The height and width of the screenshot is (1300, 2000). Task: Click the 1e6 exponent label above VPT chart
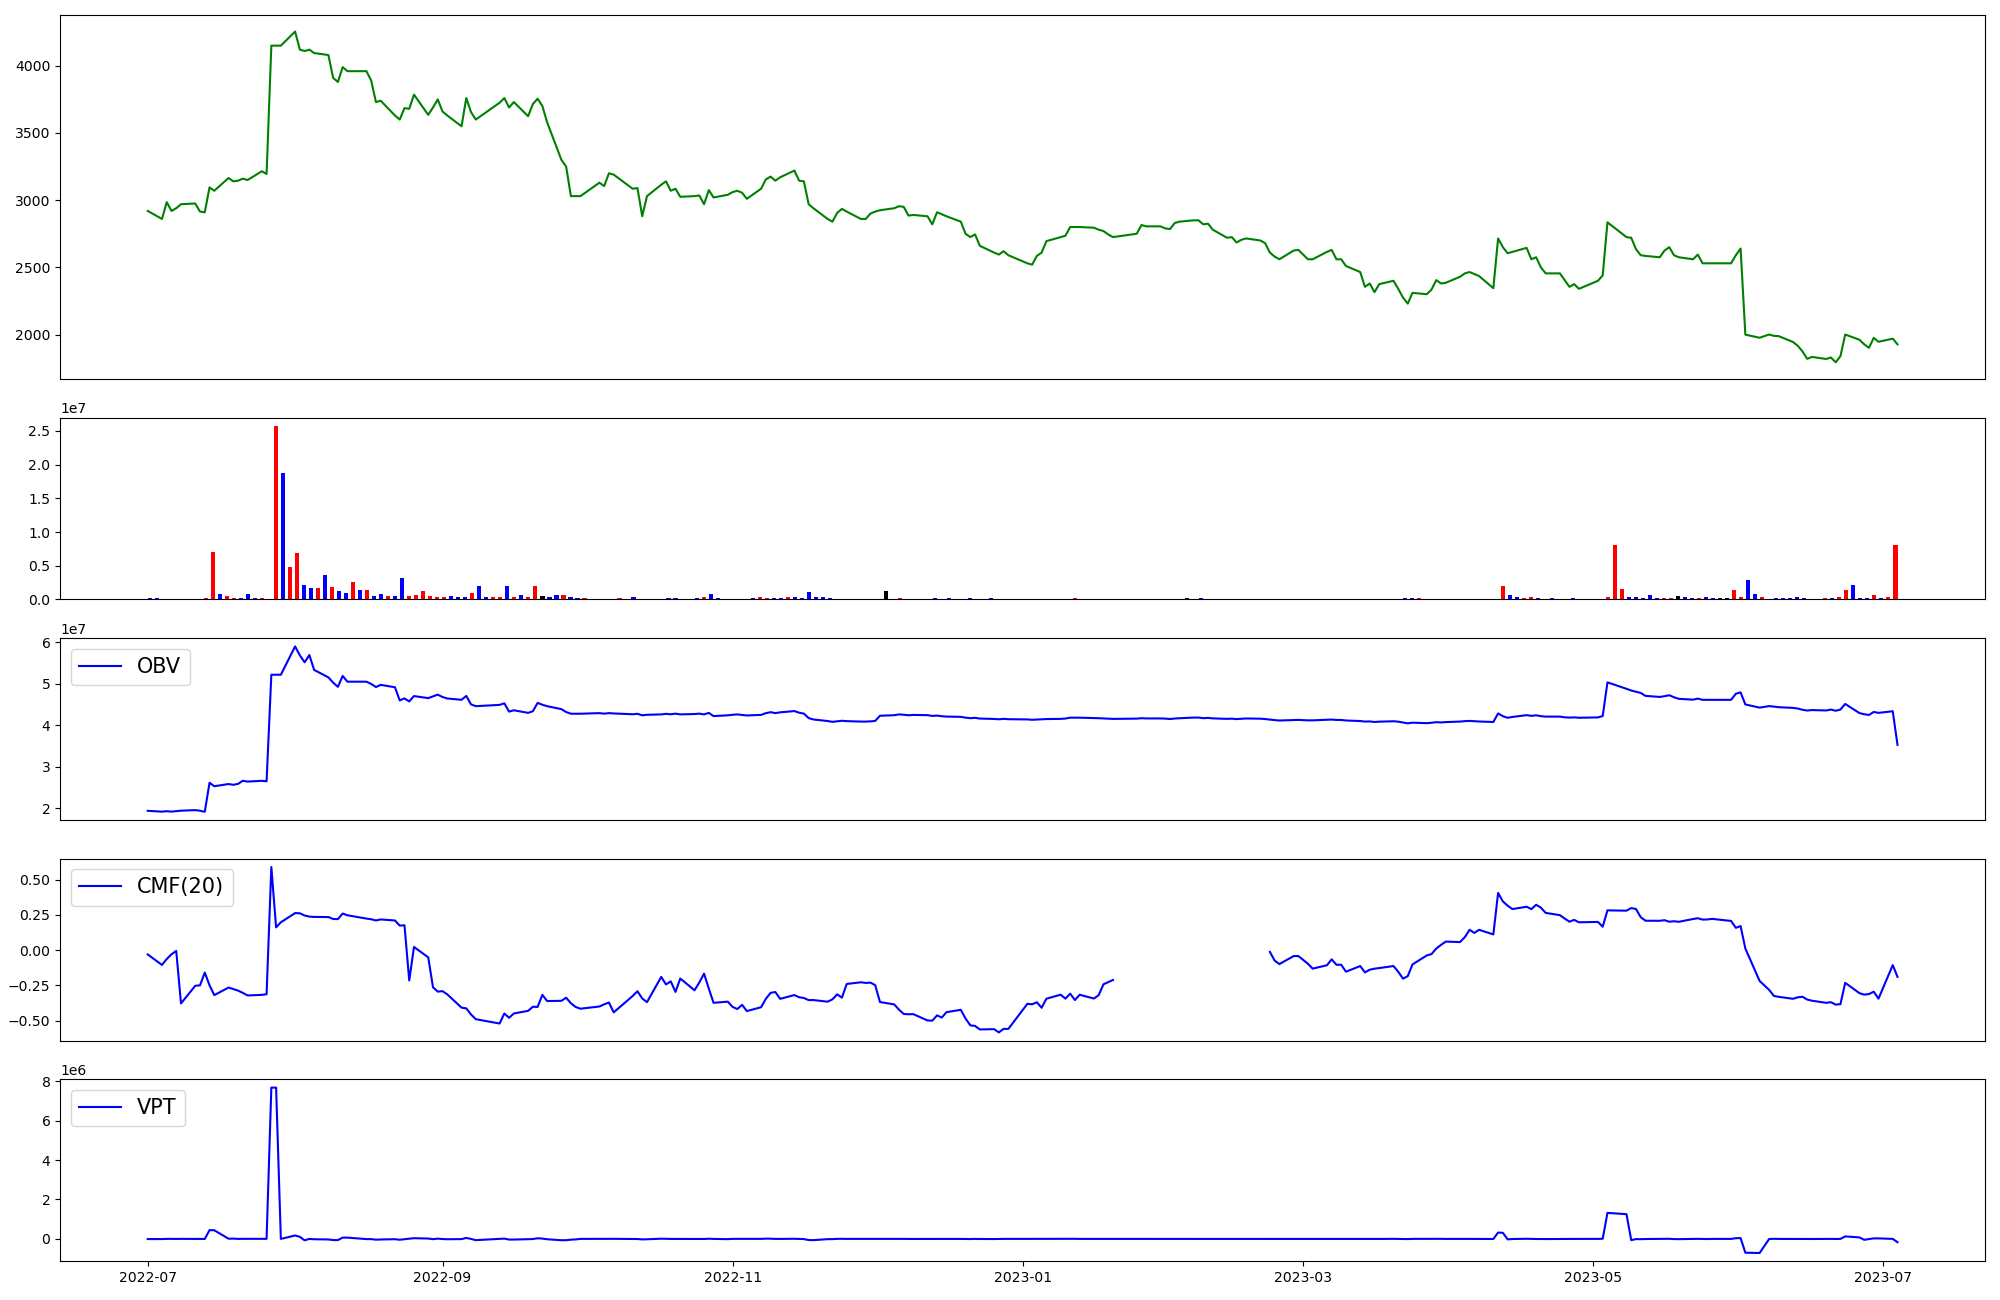[x=73, y=1070]
